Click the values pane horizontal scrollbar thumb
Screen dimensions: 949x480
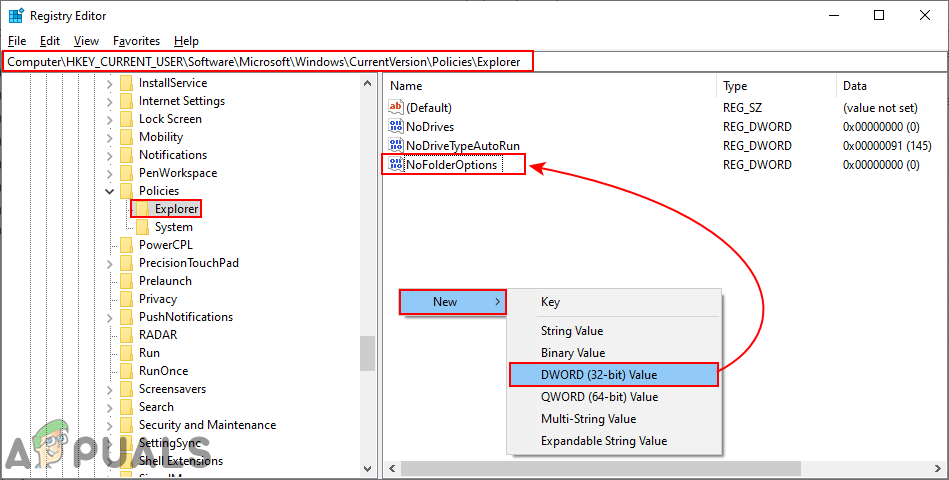tap(600, 468)
